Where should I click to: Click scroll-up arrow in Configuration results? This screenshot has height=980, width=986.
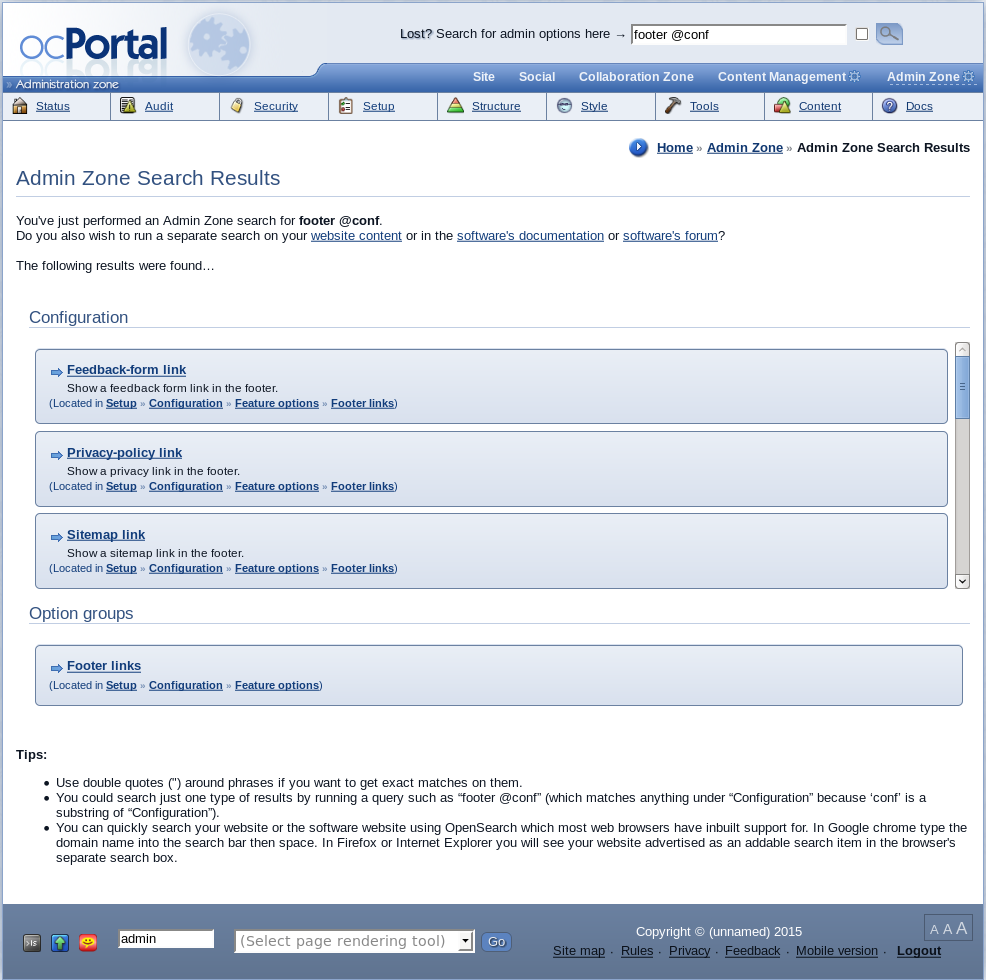(962, 350)
